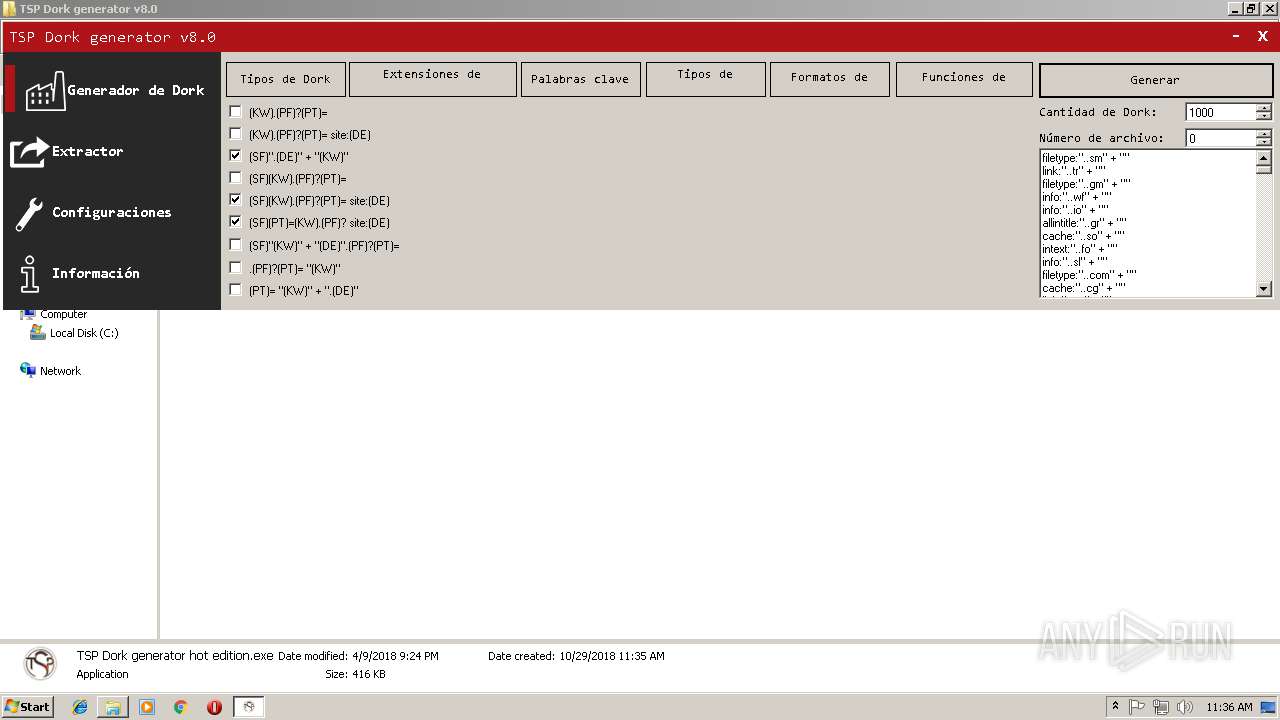Open the Tipos de tab

(x=705, y=79)
